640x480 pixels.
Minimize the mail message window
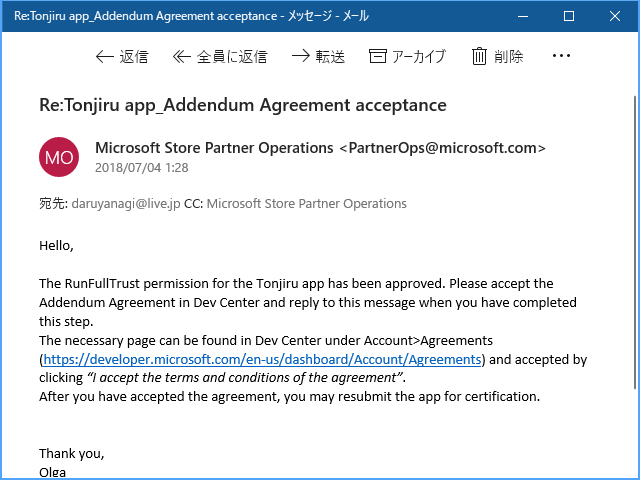[523, 16]
